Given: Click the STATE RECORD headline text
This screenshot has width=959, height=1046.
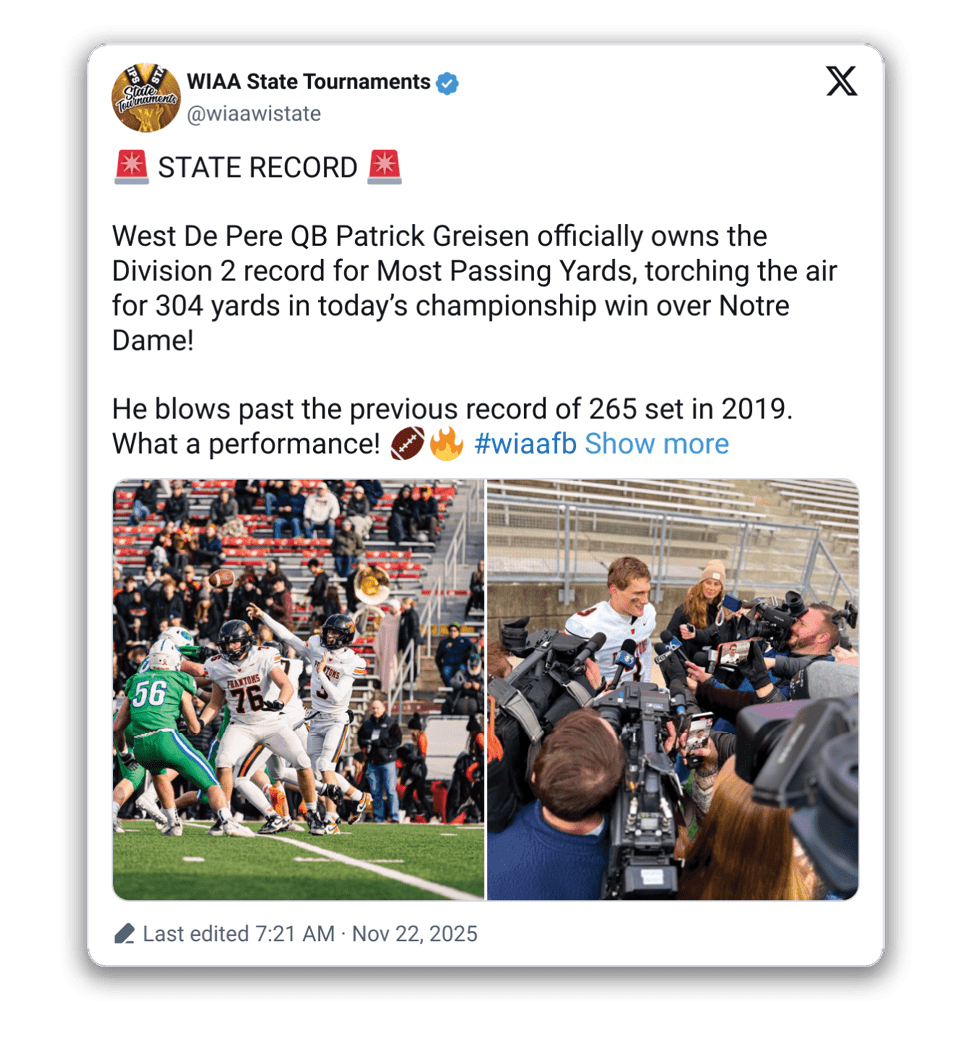Looking at the screenshot, I should click(257, 167).
